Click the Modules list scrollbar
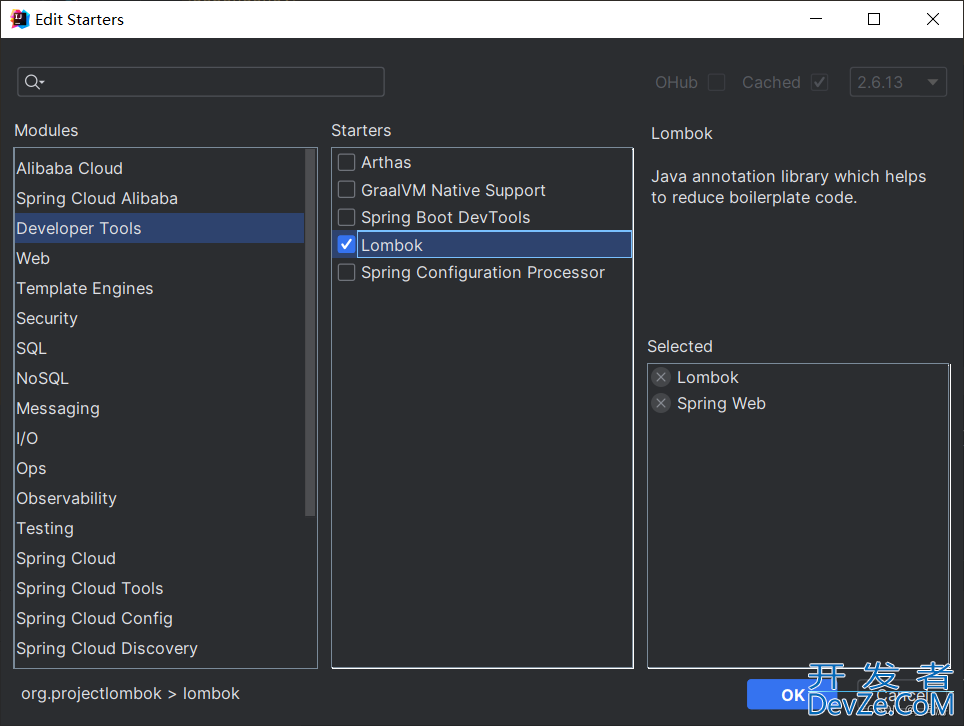The height and width of the screenshot is (726, 964). 310,332
